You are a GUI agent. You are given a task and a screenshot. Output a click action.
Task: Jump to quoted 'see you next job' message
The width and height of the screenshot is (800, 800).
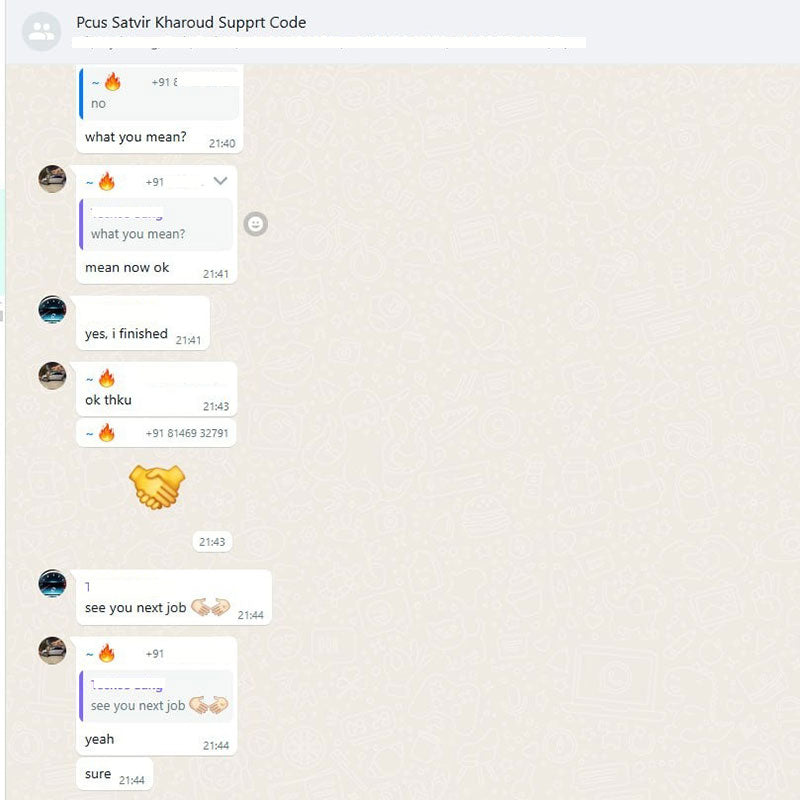point(156,696)
